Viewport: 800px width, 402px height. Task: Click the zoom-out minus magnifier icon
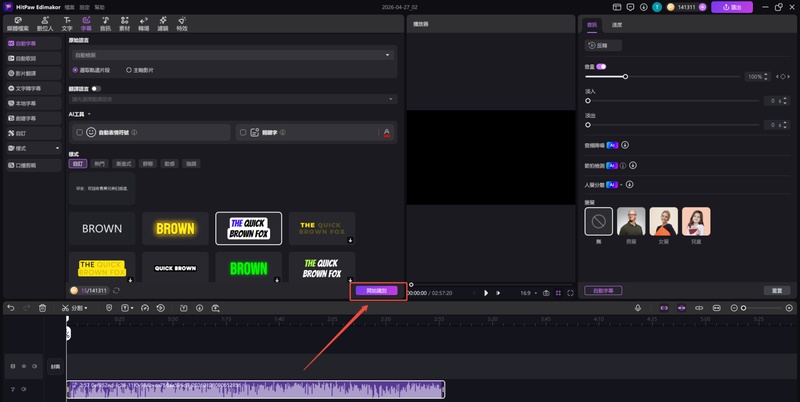click(x=734, y=308)
